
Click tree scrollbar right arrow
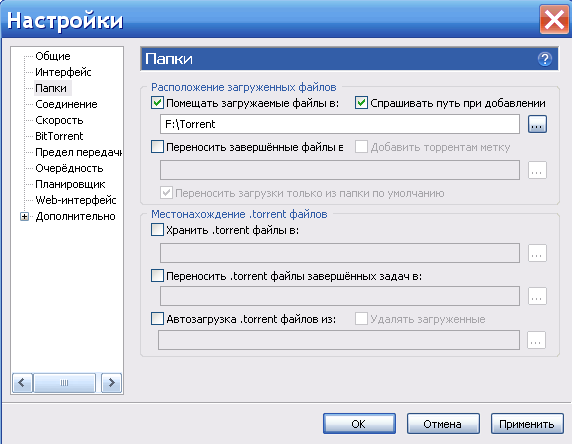click(111, 383)
